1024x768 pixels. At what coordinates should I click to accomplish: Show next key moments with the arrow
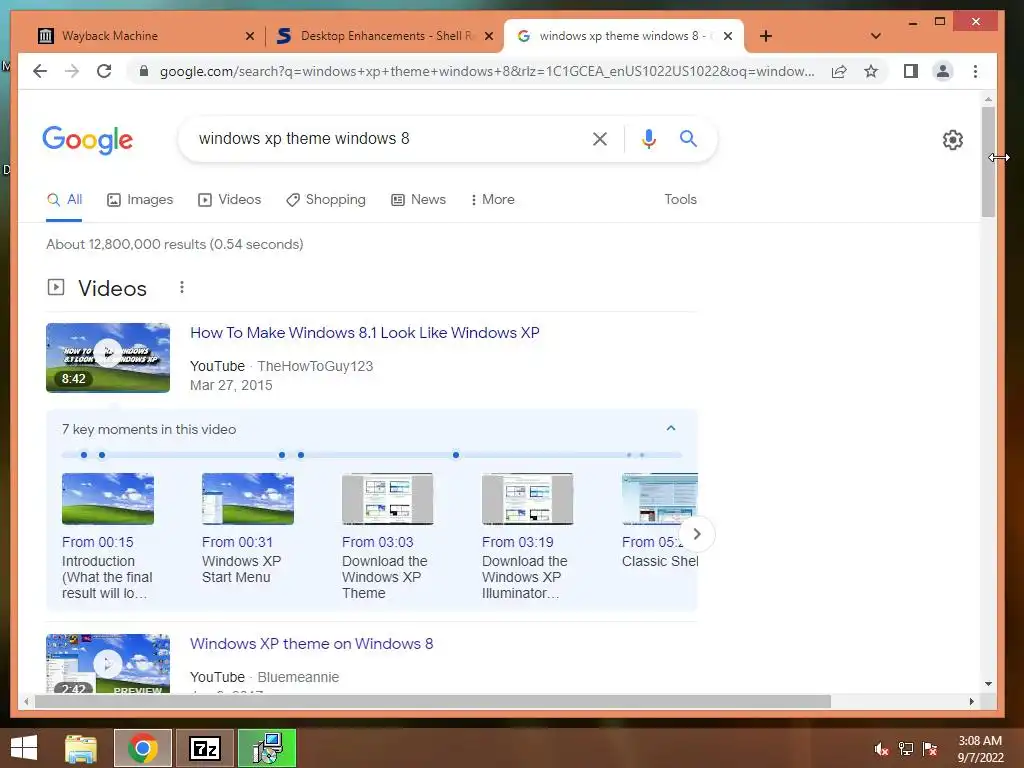(697, 534)
